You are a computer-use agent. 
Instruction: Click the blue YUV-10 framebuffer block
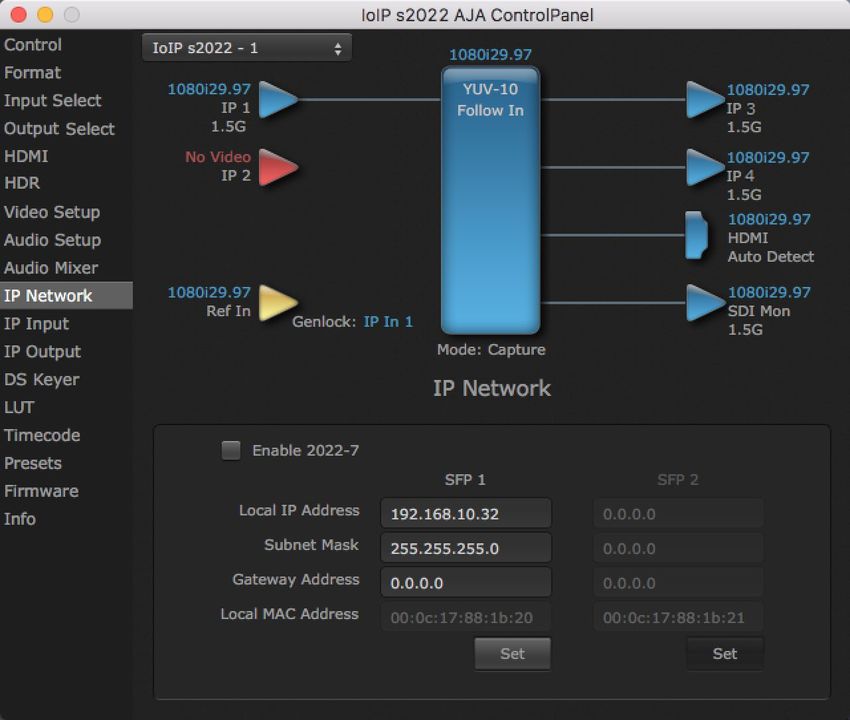[x=491, y=201]
